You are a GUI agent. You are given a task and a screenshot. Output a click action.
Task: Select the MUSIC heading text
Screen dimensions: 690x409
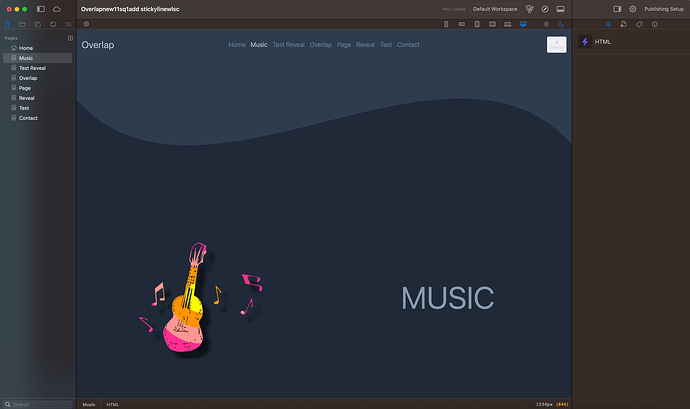448,298
